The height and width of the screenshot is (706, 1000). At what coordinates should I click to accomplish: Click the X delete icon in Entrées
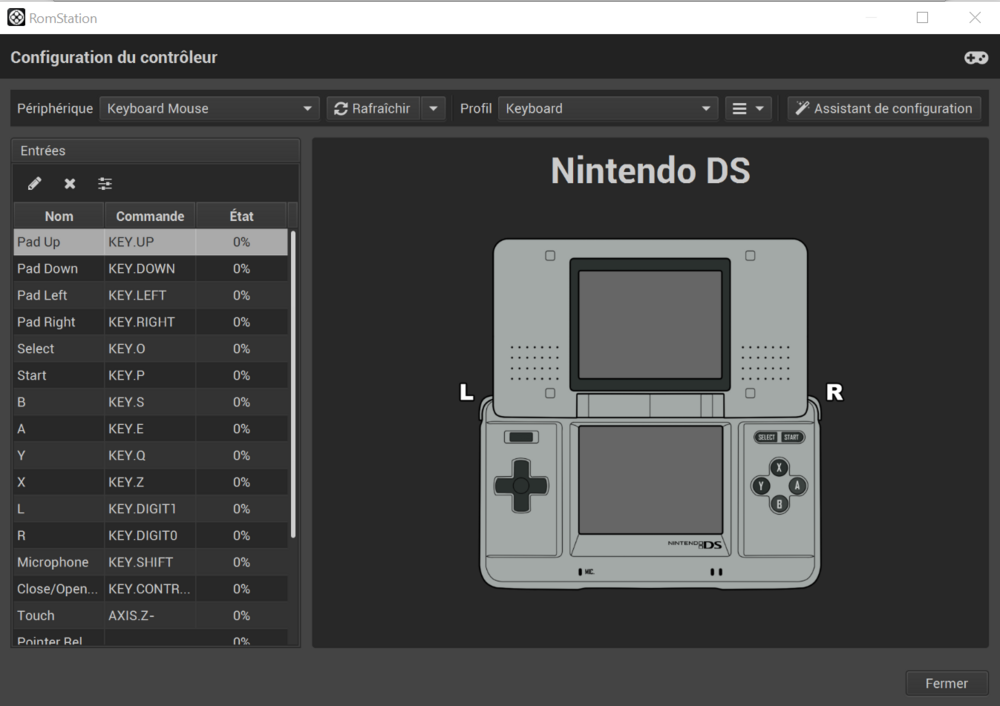coord(70,184)
